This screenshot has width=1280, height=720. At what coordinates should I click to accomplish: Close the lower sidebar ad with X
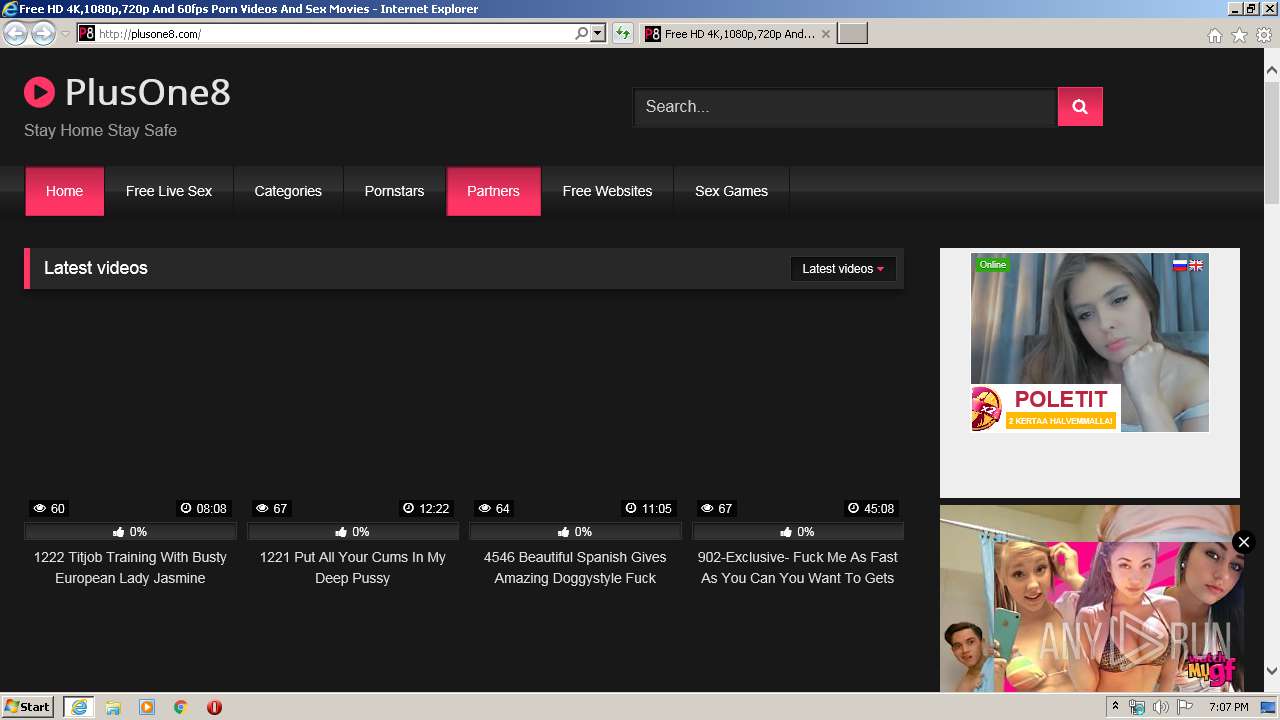click(x=1243, y=542)
